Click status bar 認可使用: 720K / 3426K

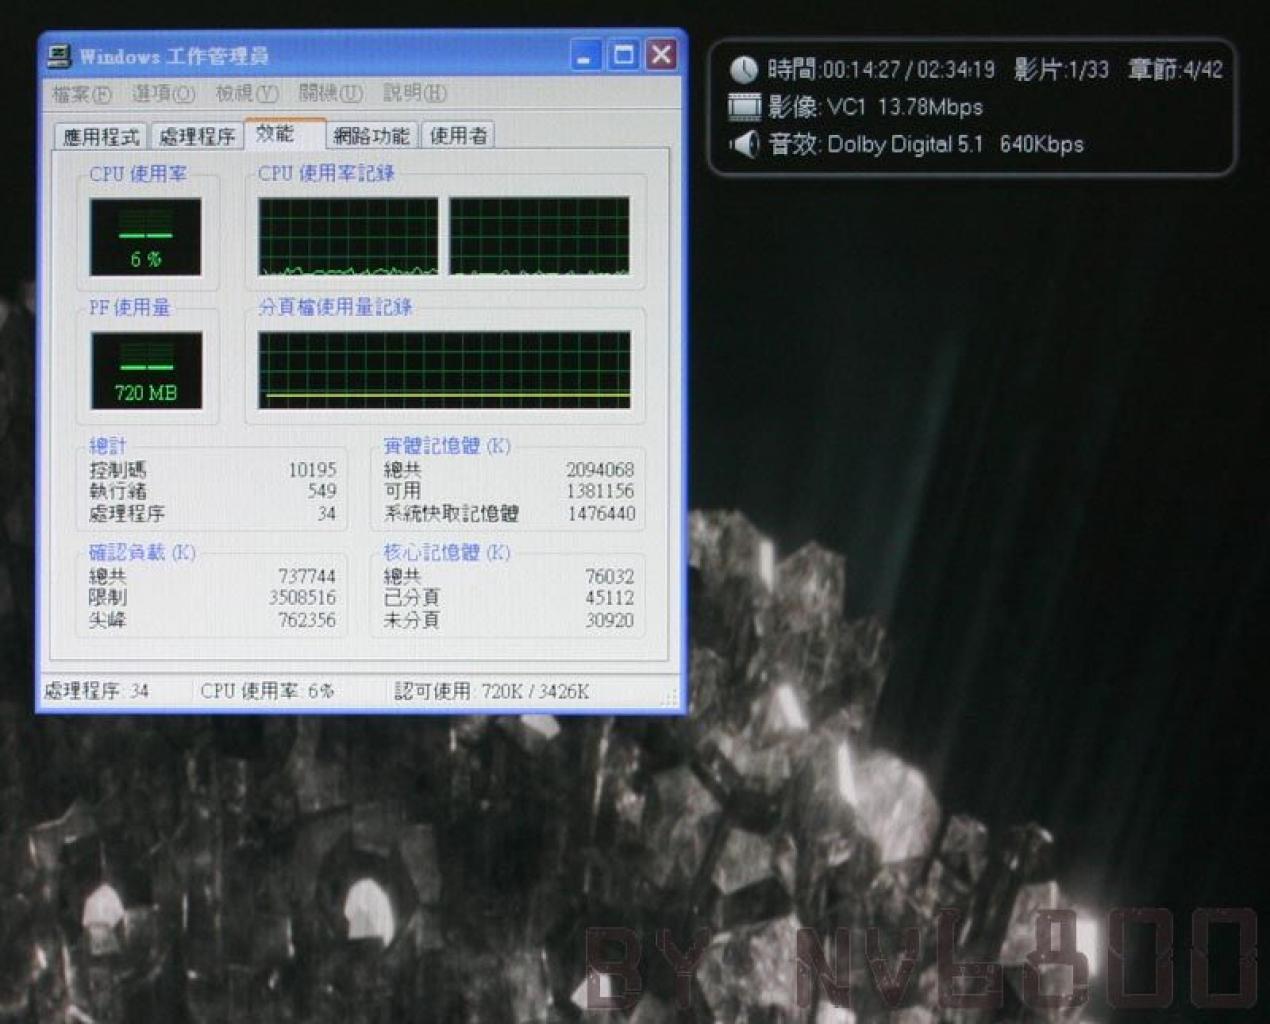[x=492, y=691]
